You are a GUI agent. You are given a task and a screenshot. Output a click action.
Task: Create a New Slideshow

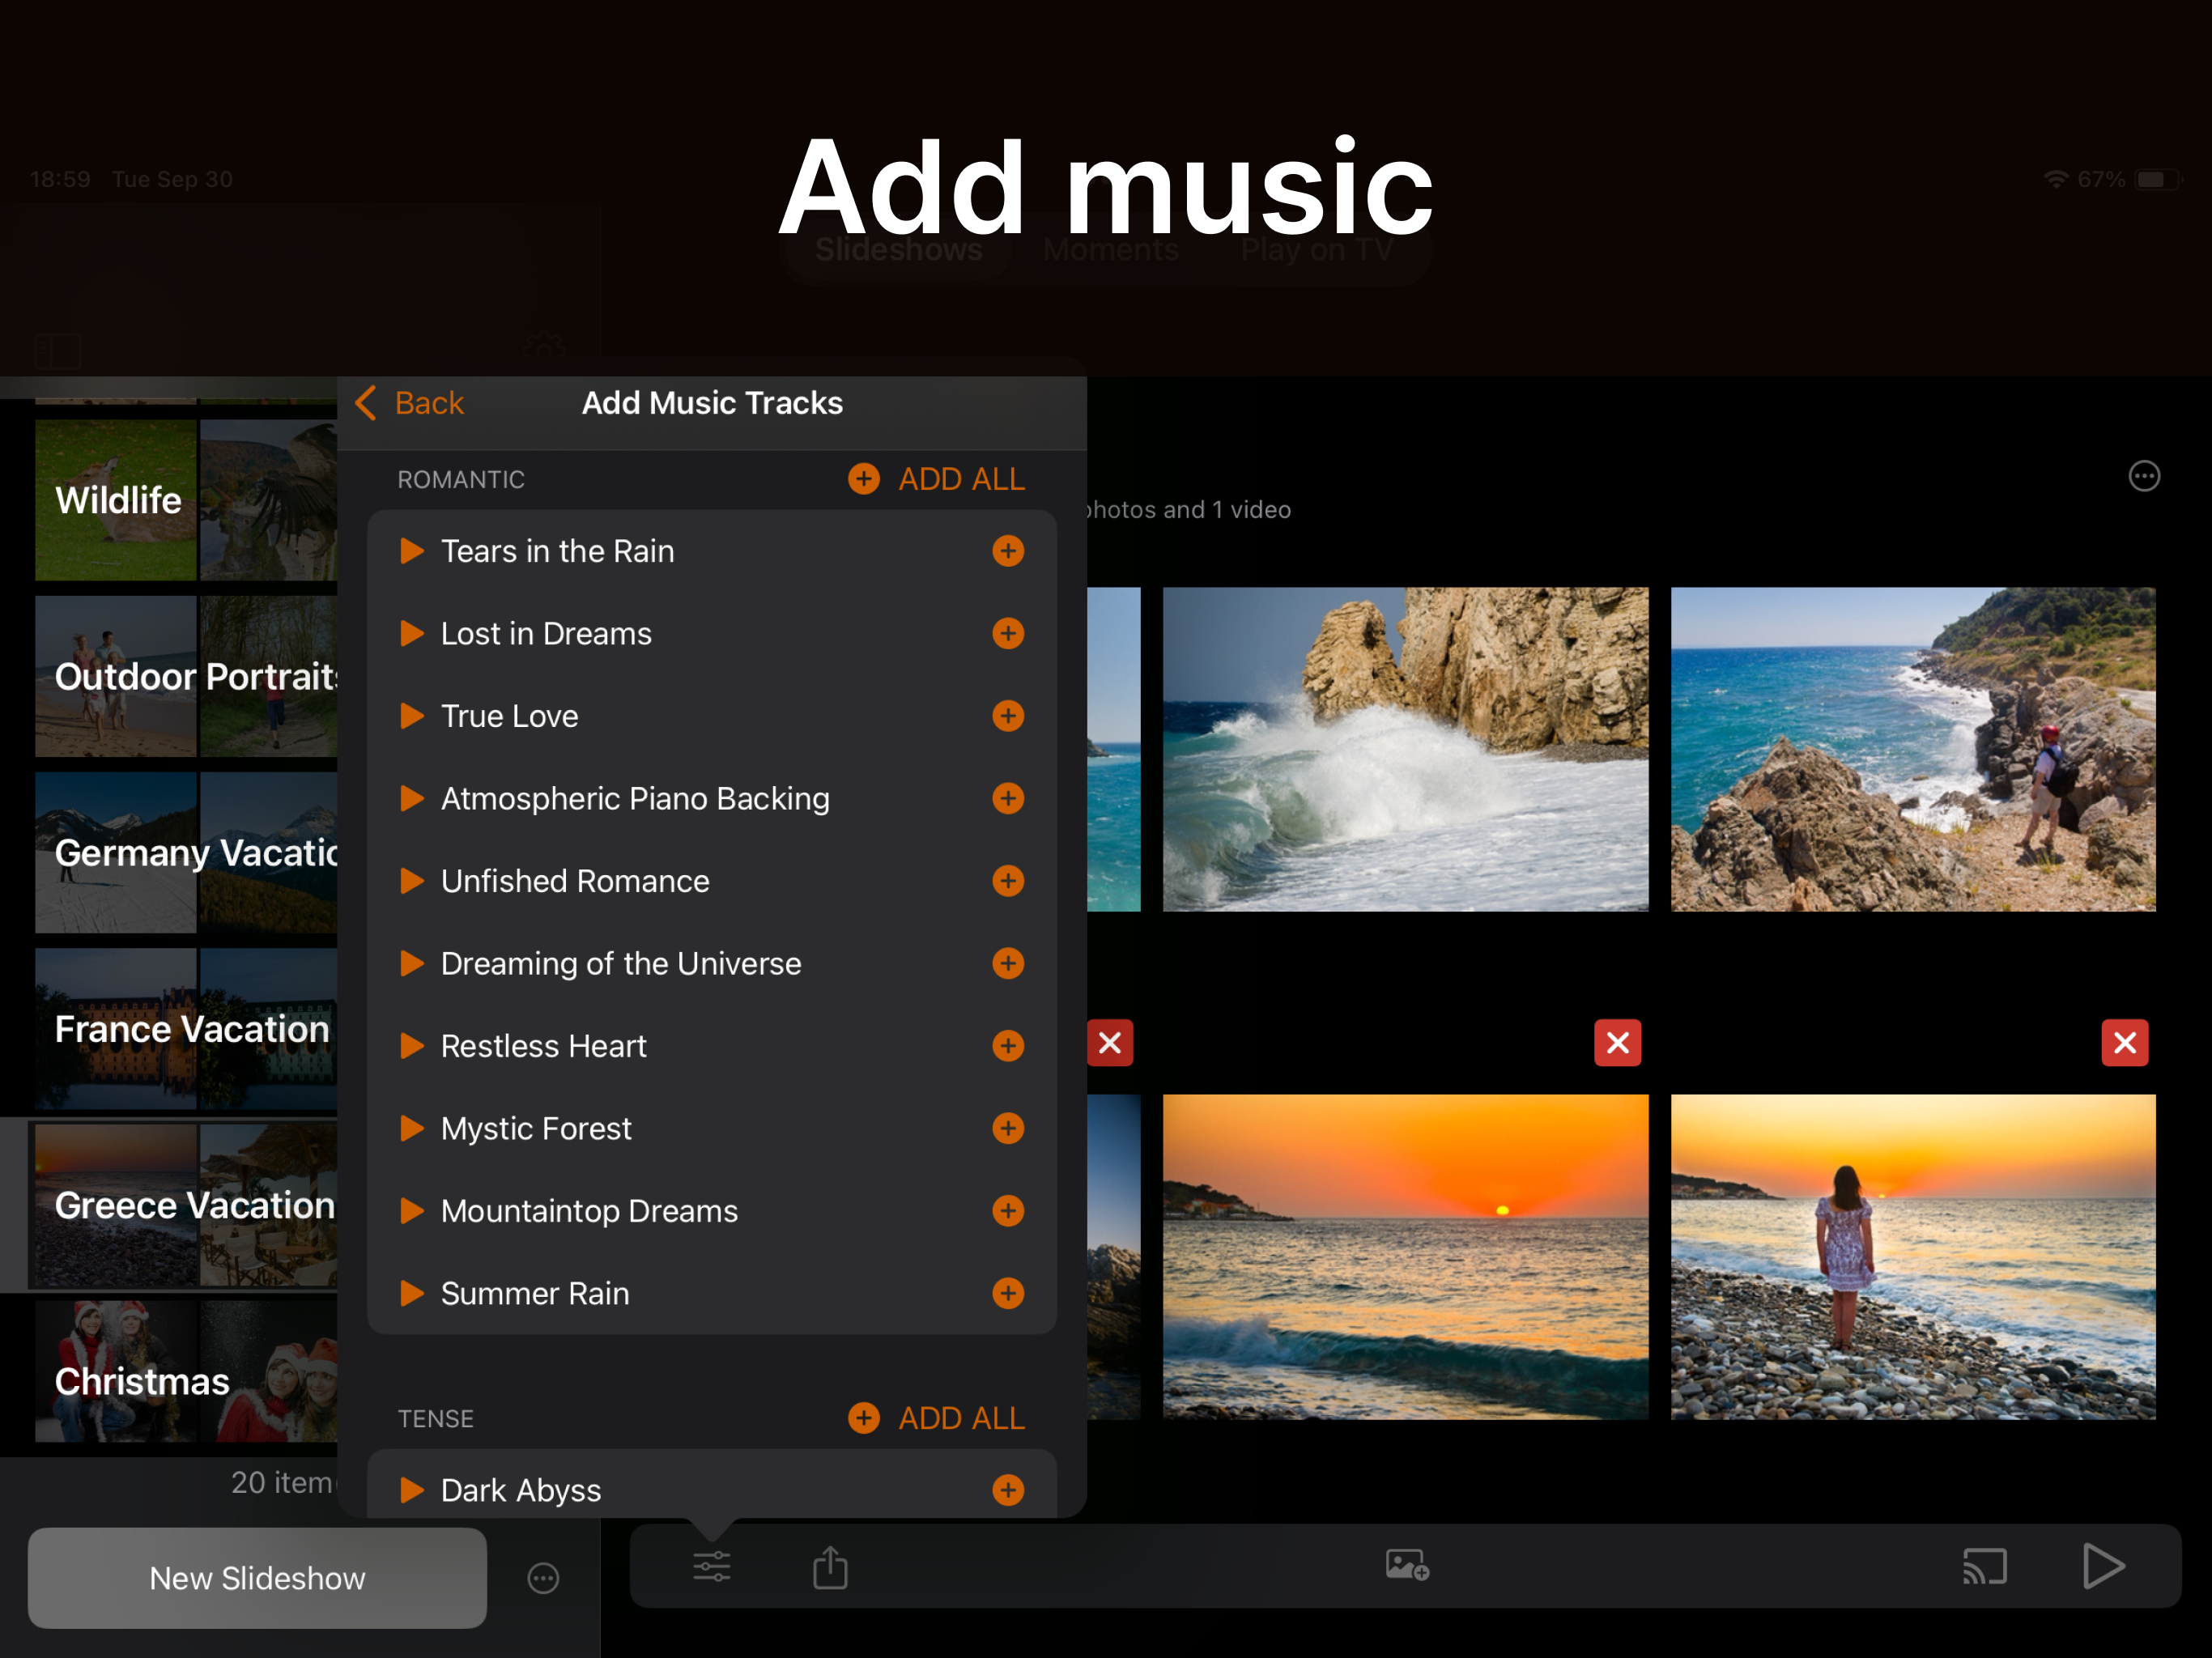tap(257, 1578)
